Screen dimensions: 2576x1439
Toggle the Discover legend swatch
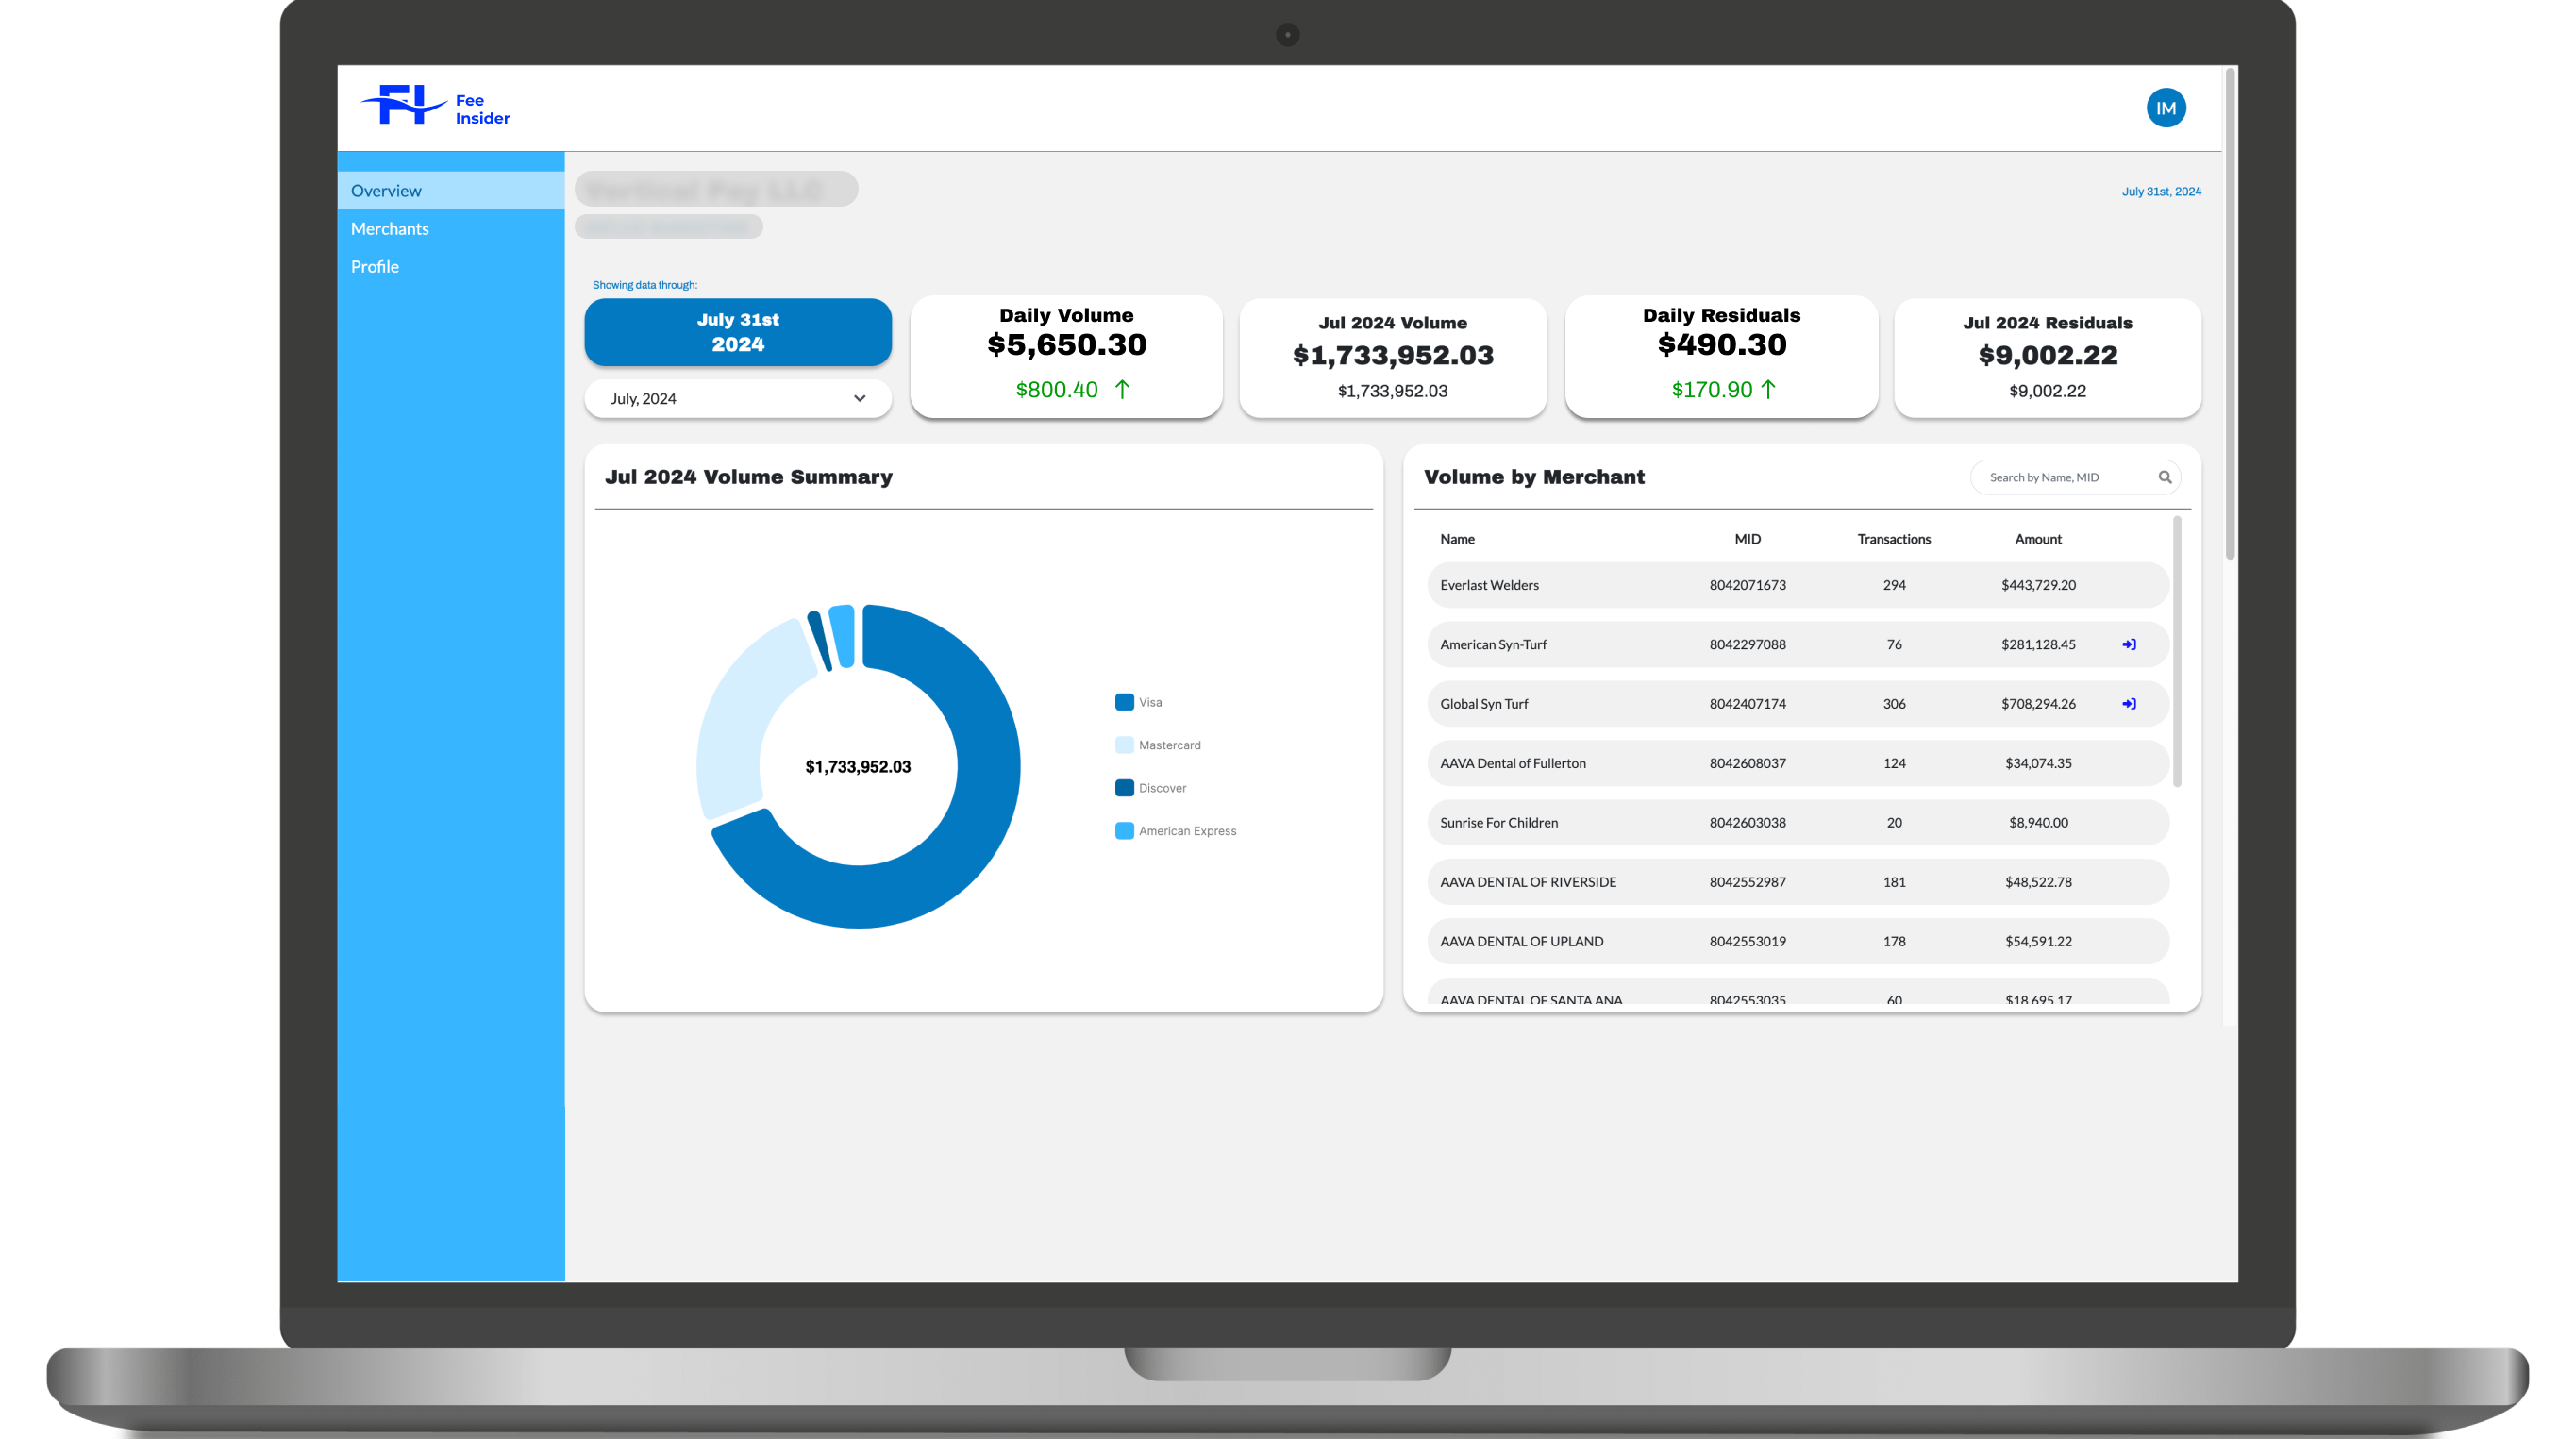(x=1124, y=788)
